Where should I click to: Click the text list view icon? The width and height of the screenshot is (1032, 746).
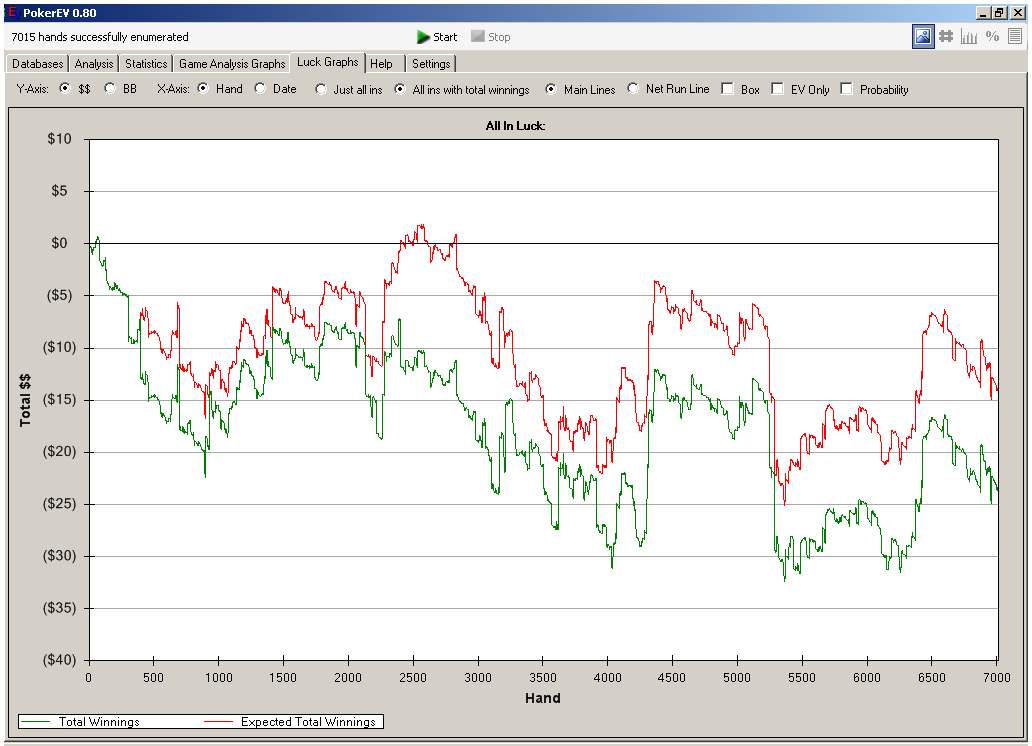[x=1015, y=37]
